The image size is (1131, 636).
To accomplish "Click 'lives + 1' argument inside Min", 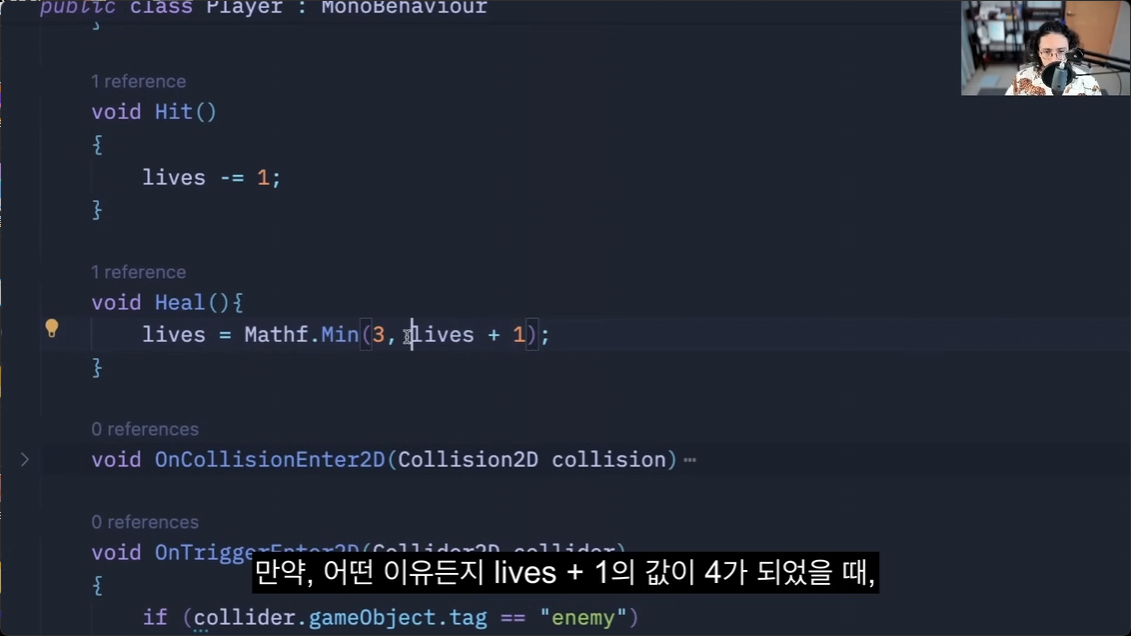I will tap(468, 335).
